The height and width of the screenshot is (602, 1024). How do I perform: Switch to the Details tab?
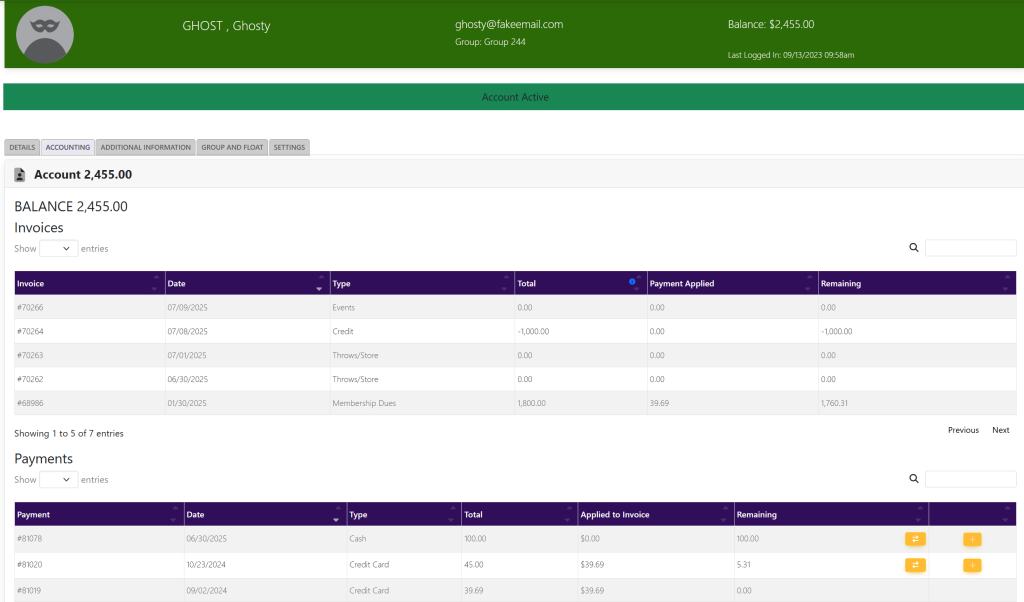point(23,147)
